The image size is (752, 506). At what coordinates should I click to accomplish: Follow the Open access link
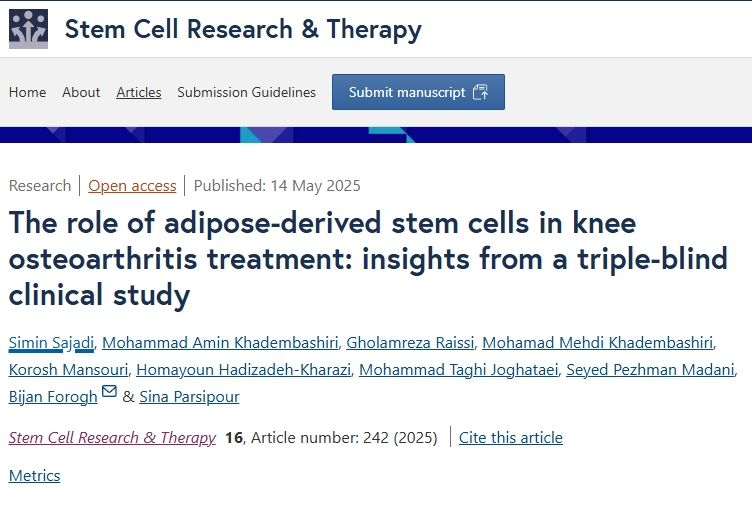pos(132,185)
